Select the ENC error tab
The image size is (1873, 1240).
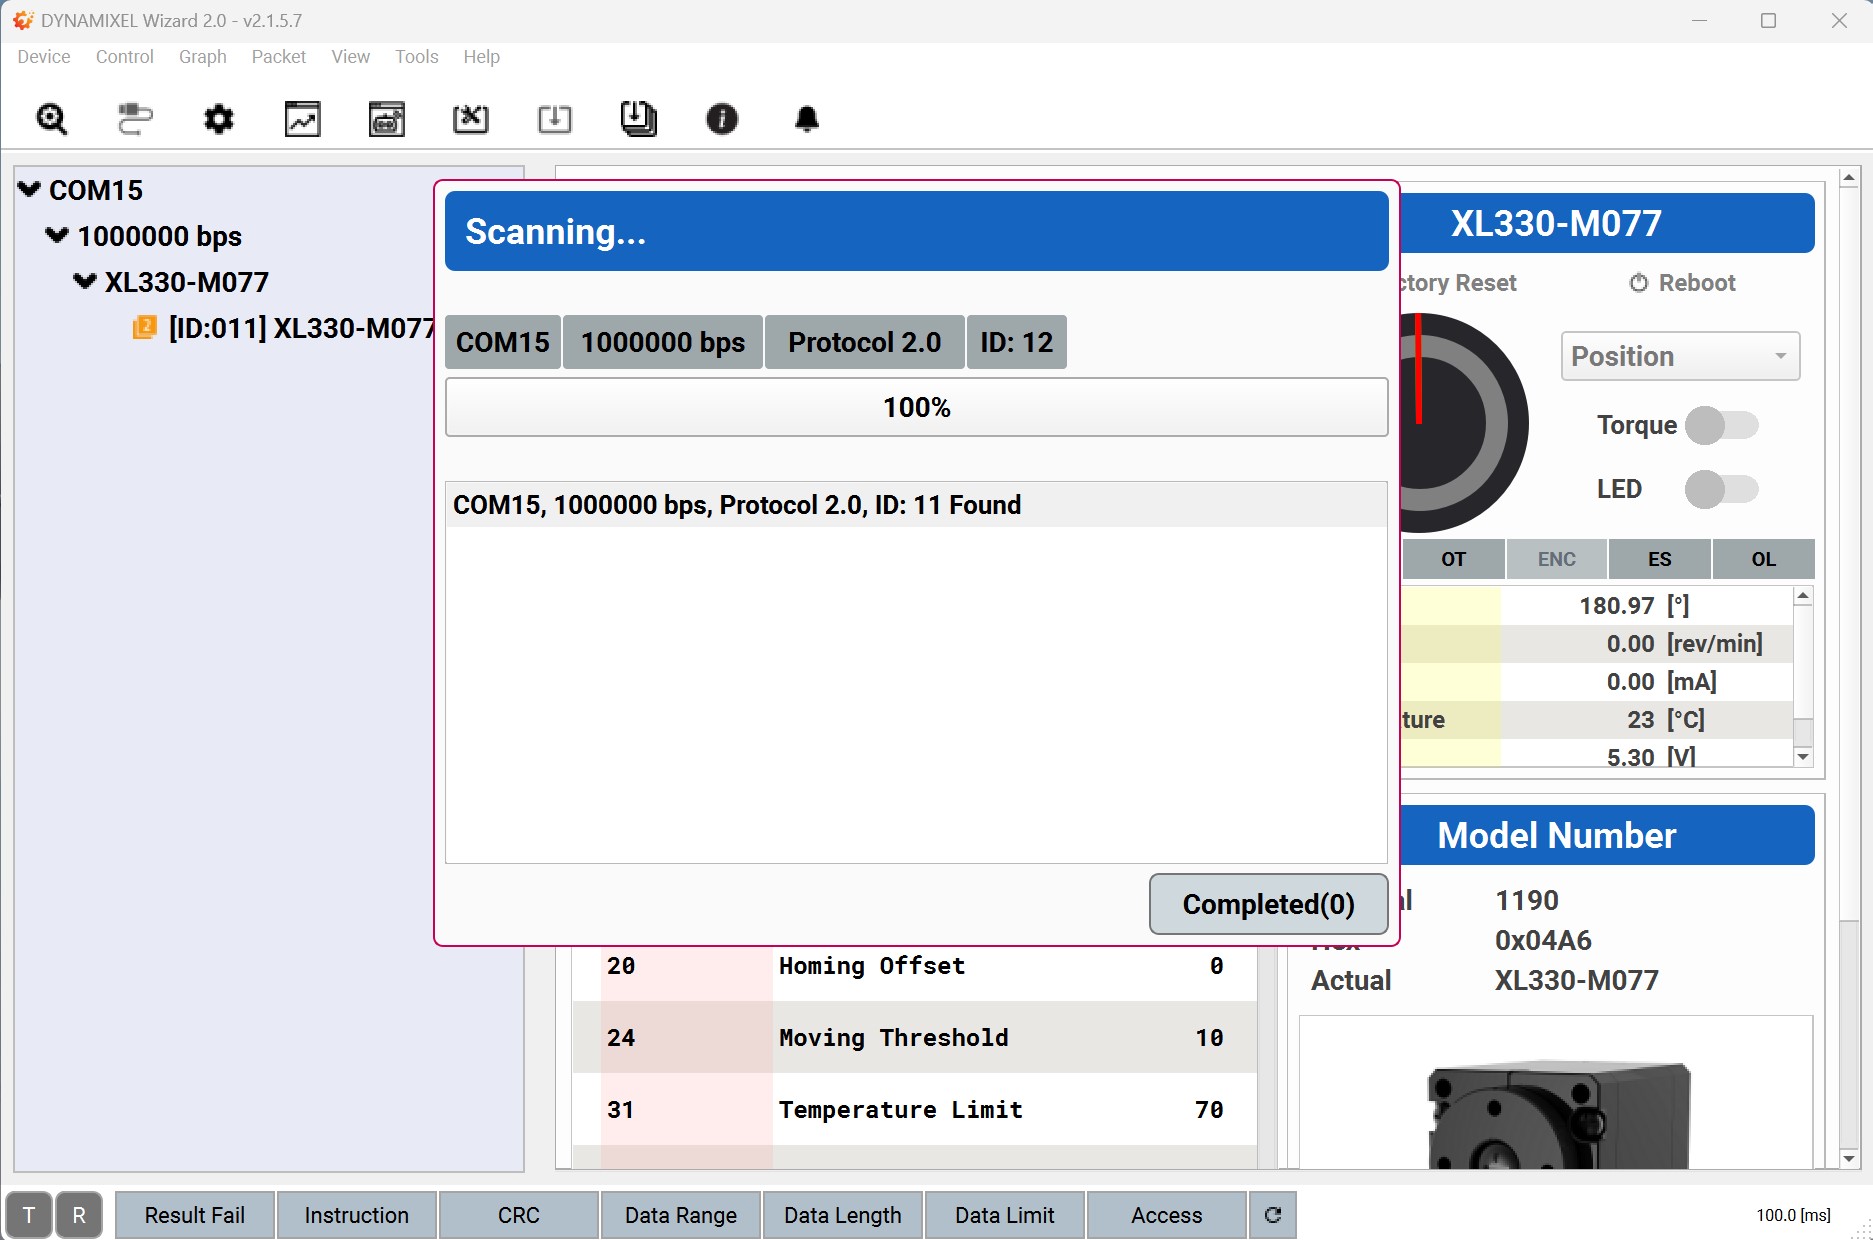(1557, 559)
